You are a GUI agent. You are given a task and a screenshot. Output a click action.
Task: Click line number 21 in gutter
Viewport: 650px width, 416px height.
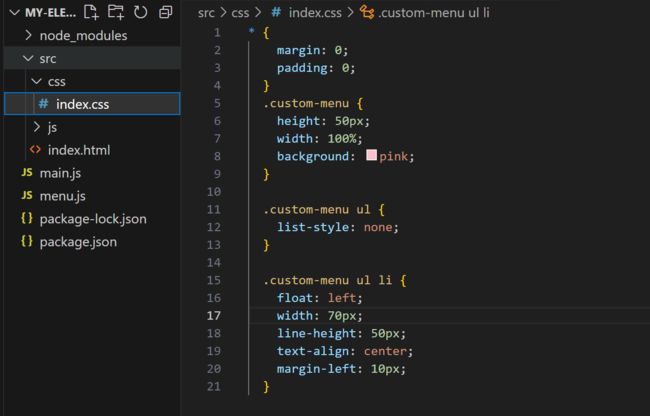click(x=213, y=387)
